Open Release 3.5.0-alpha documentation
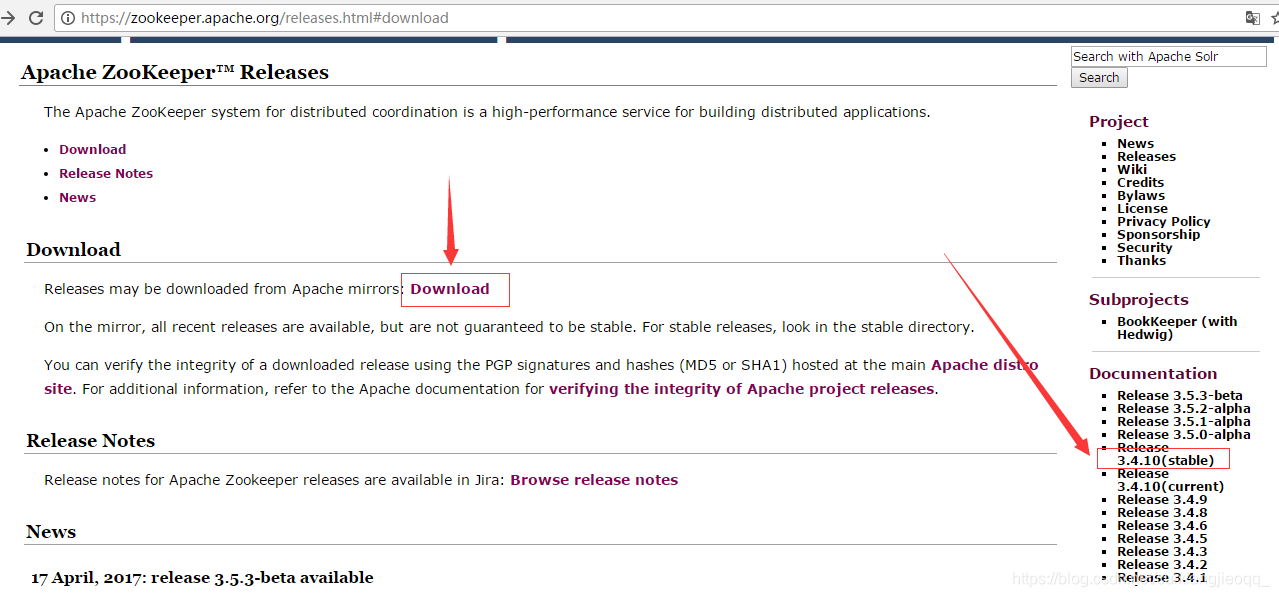The image size is (1279, 597). pyautogui.click(x=1183, y=435)
